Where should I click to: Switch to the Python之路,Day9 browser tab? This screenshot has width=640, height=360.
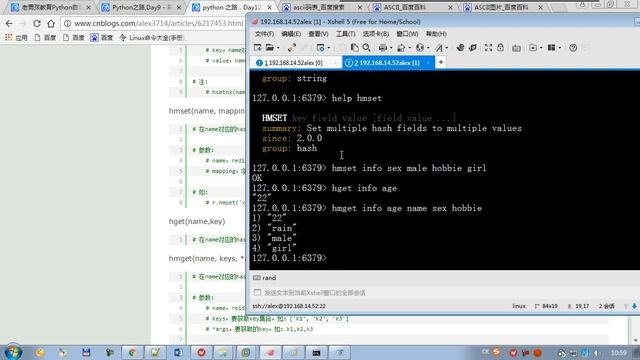tap(141, 7)
